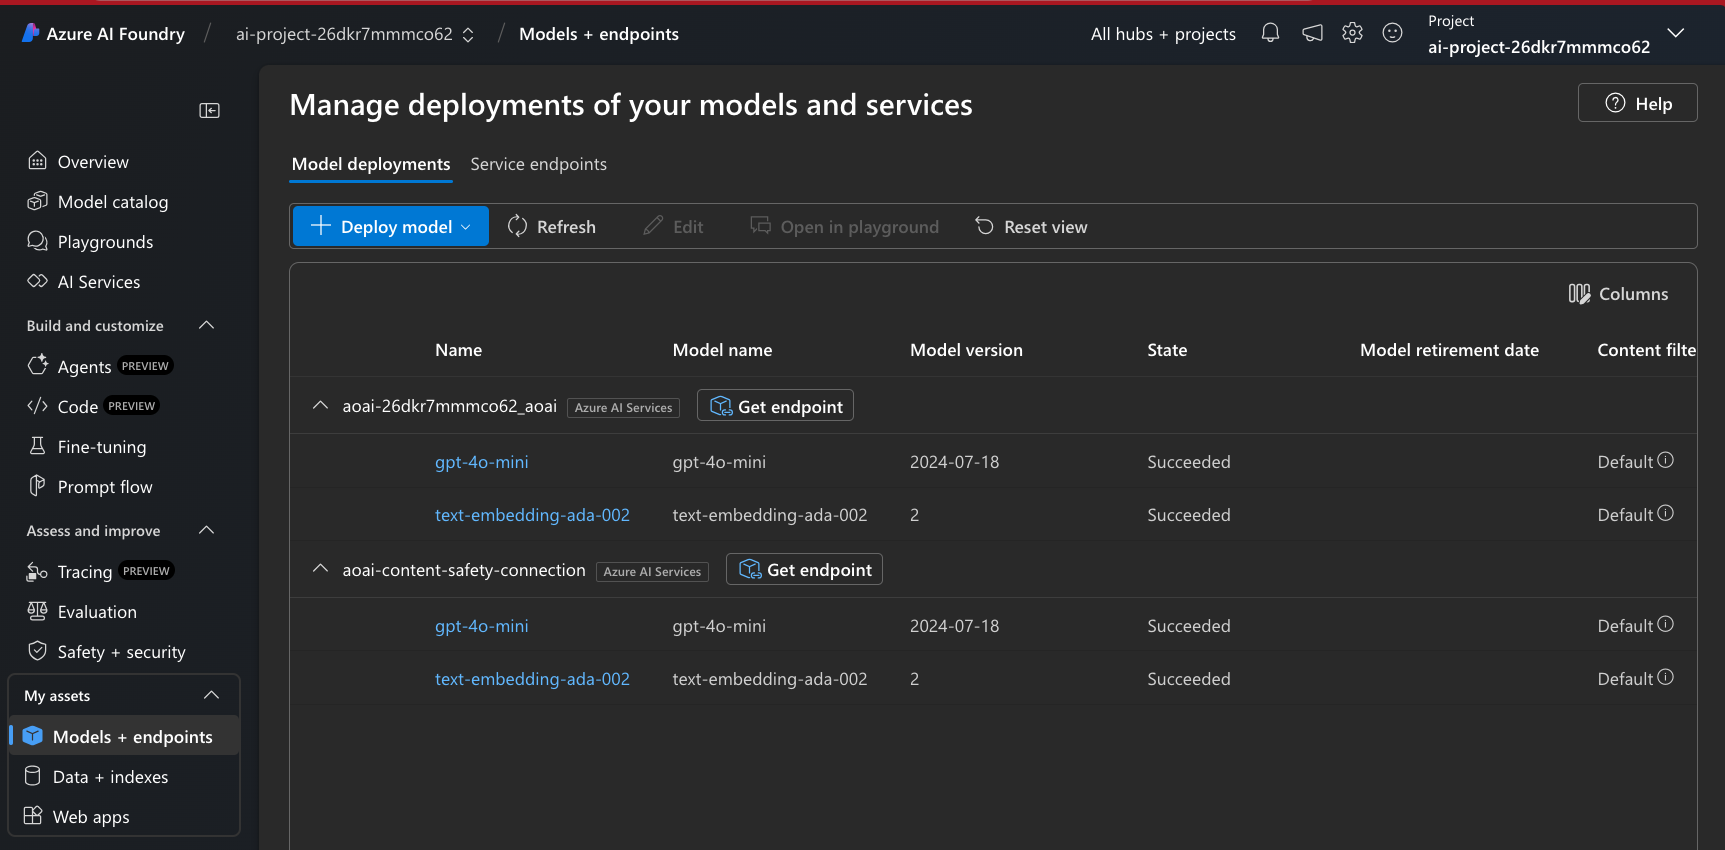Image resolution: width=1725 pixels, height=850 pixels.
Task: Open text-embedding-ada-002 link under aoai-26dkr7mmmco62_aoai
Action: [x=532, y=515]
